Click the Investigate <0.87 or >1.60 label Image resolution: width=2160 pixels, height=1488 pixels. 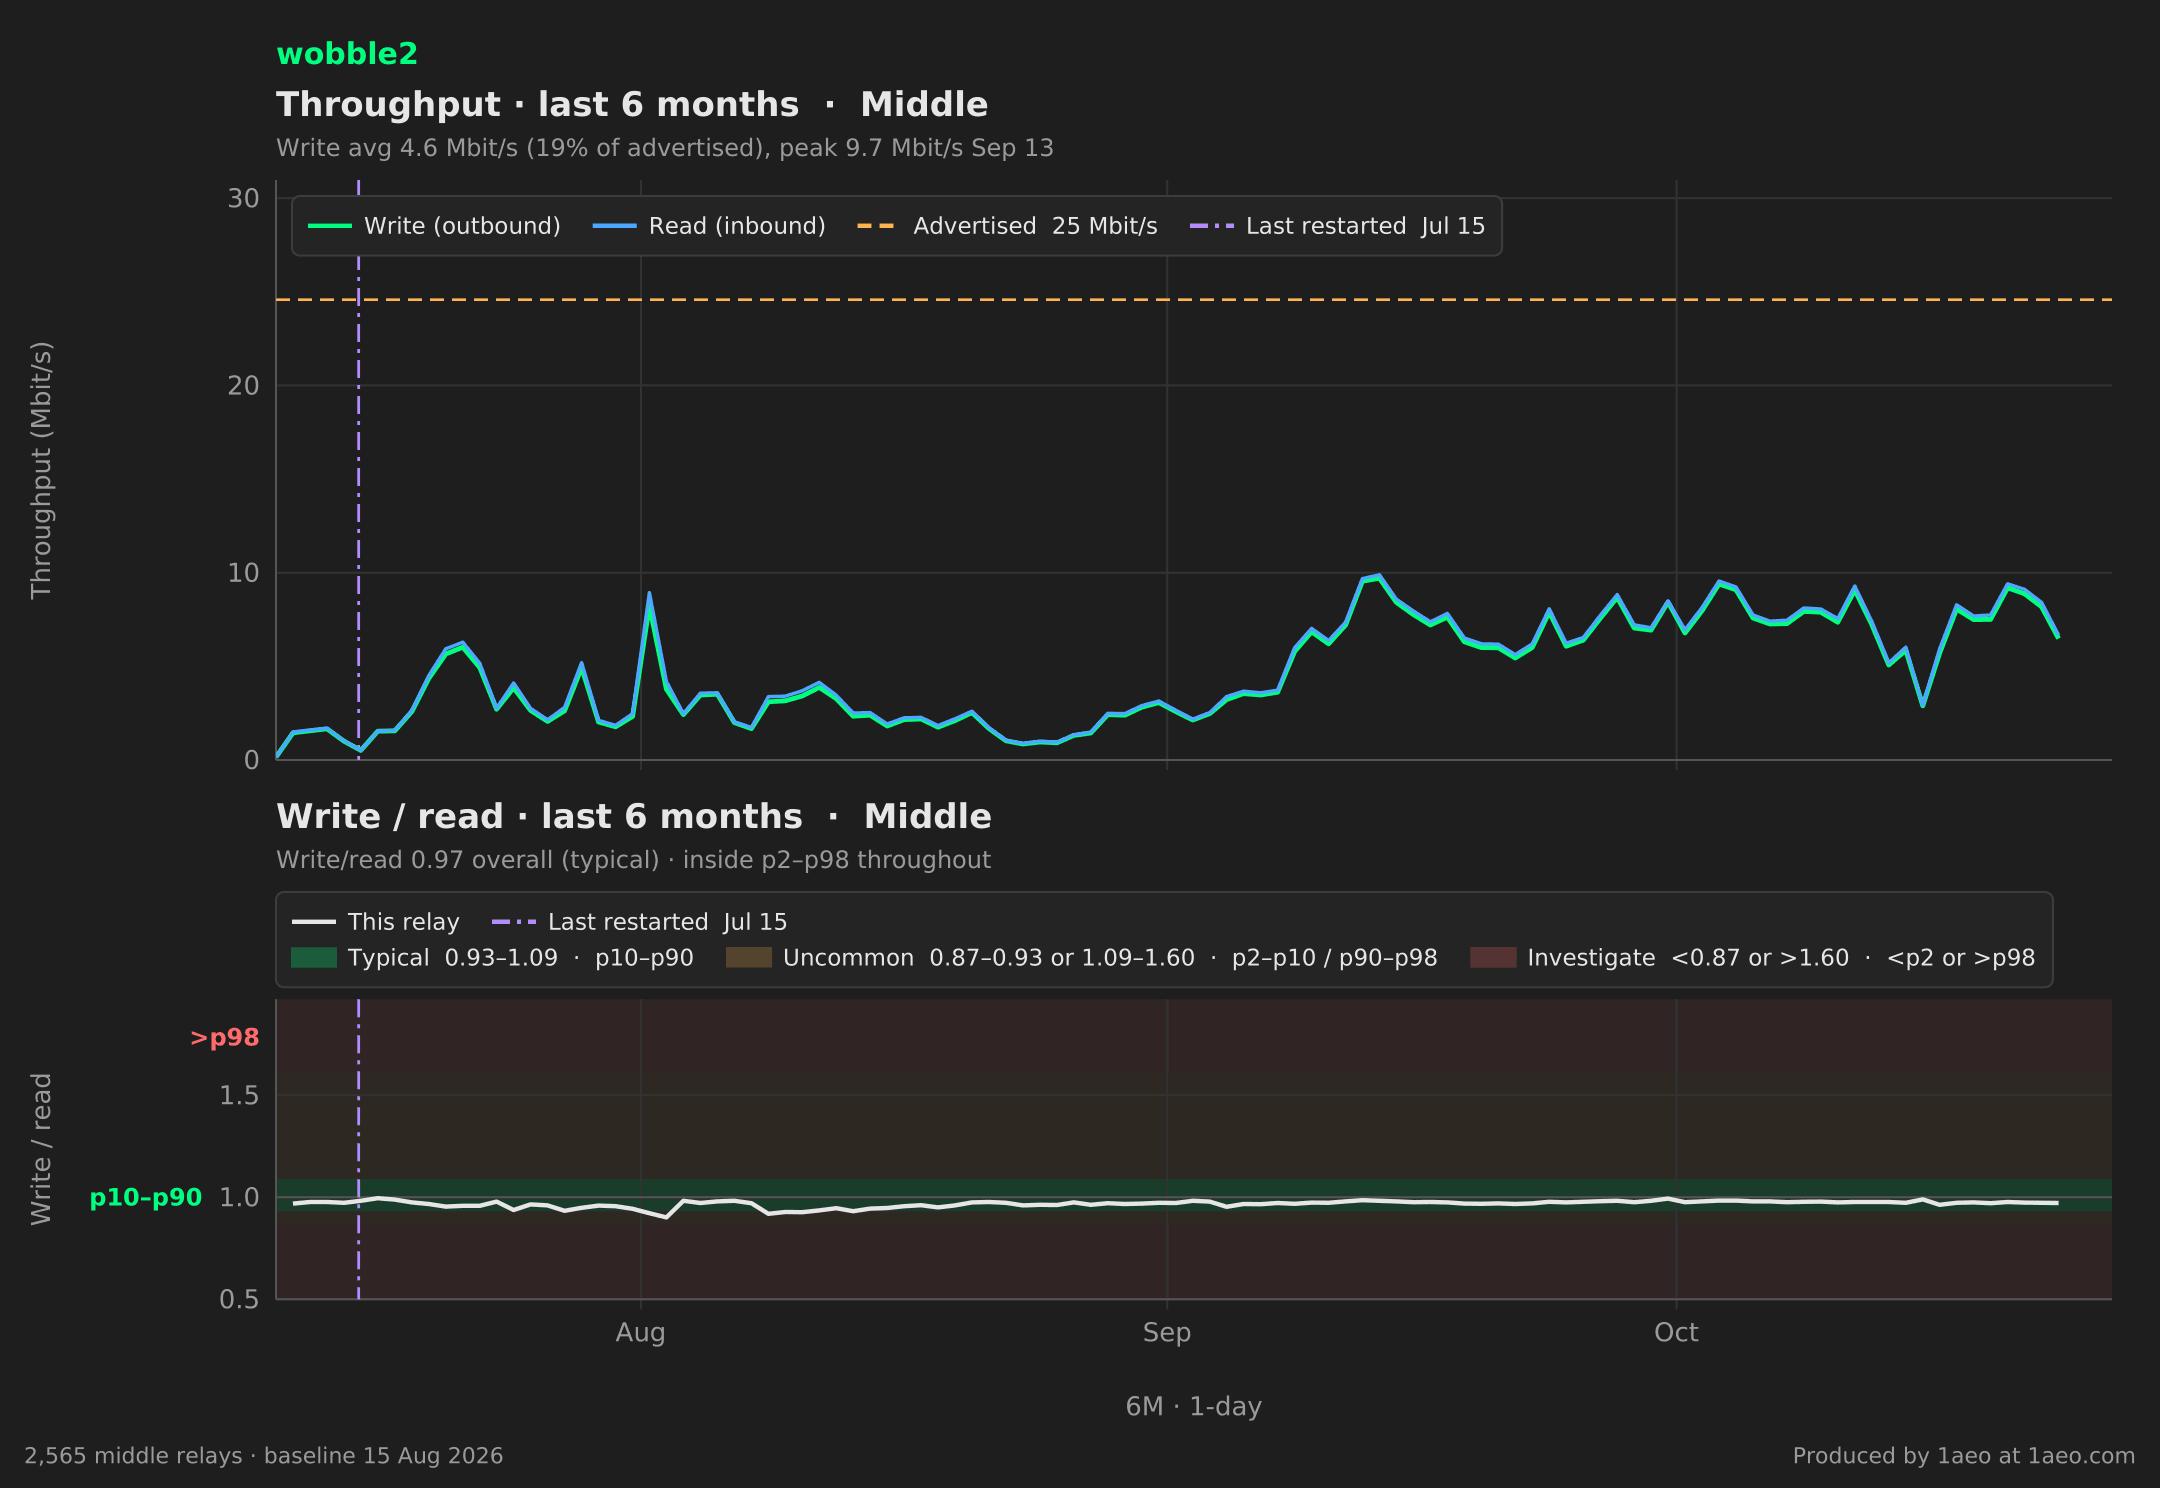[x=1781, y=958]
